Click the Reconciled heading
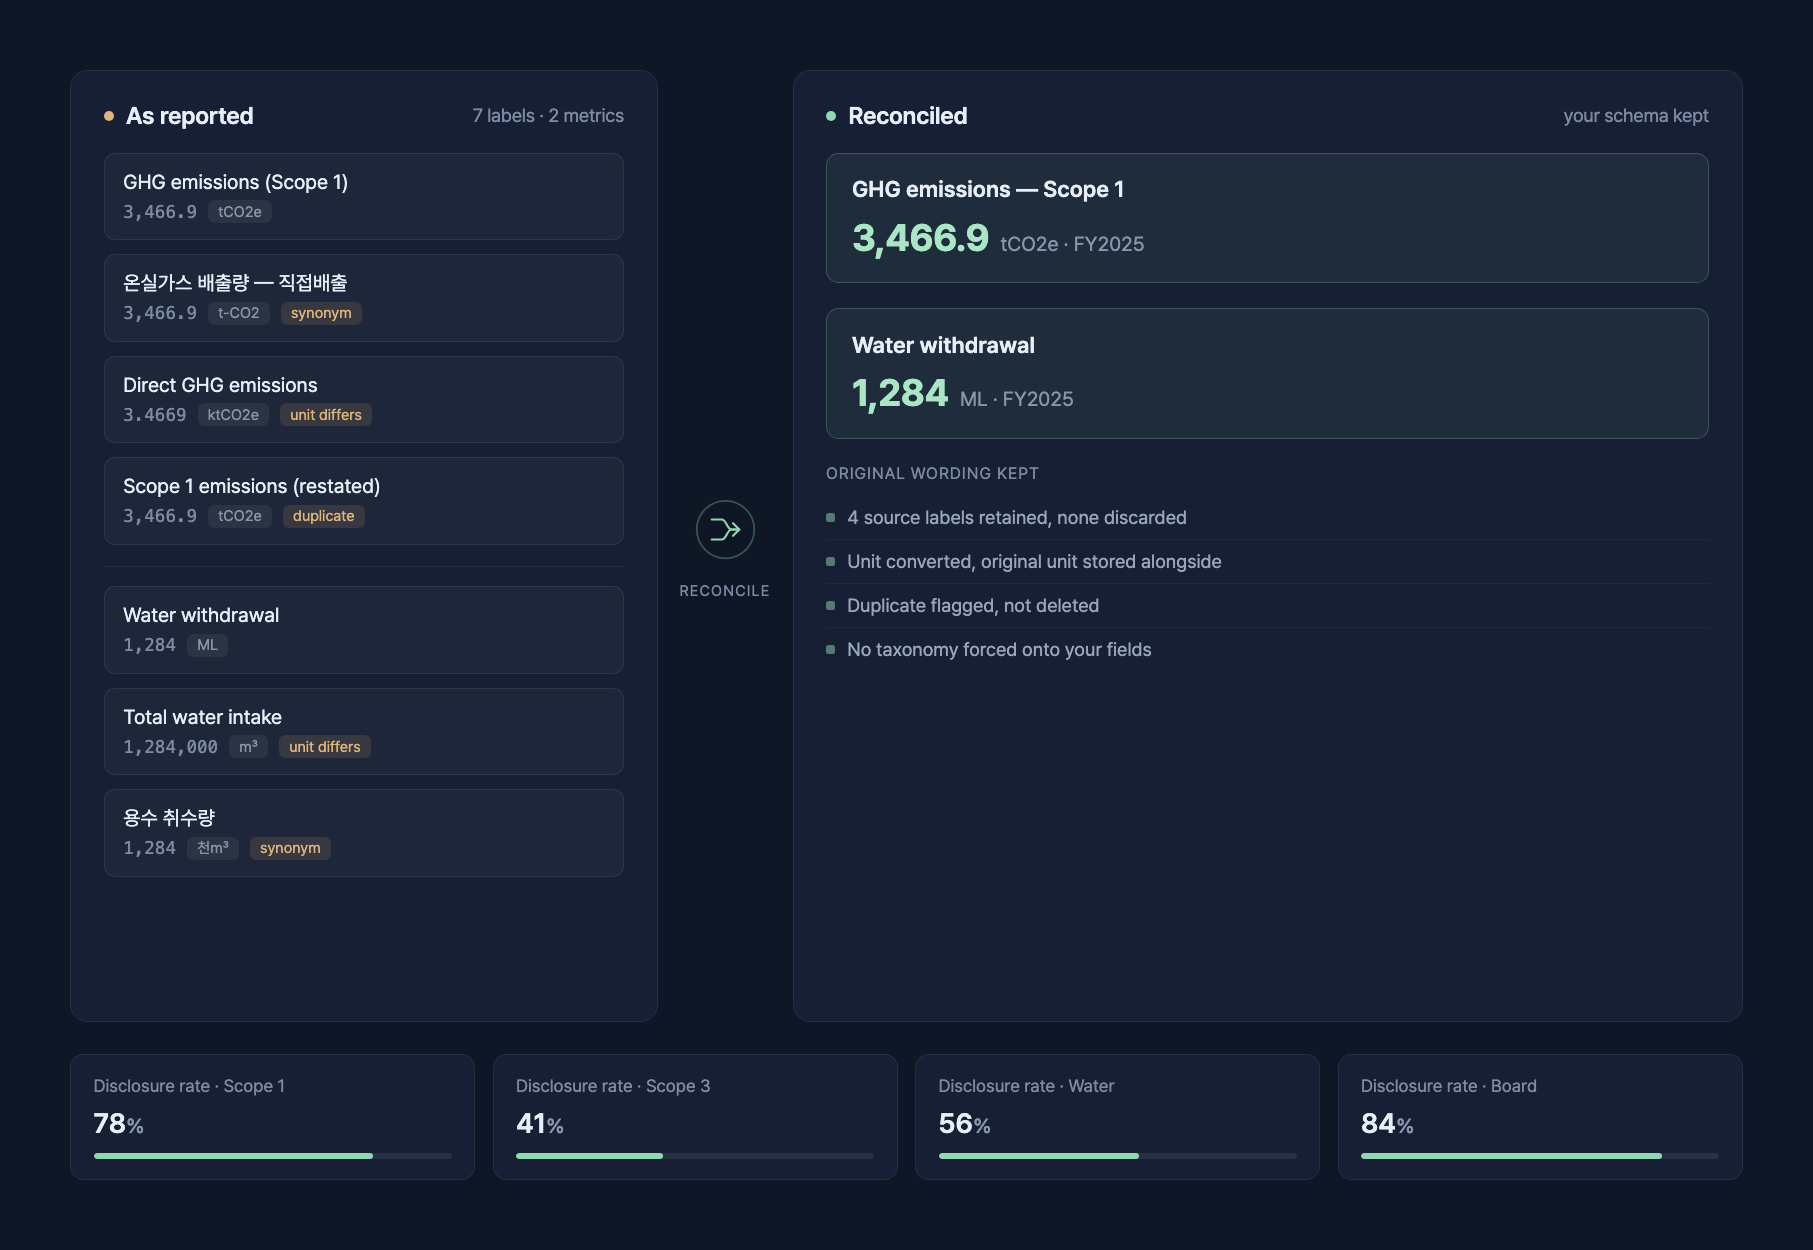1813x1250 pixels. point(908,116)
